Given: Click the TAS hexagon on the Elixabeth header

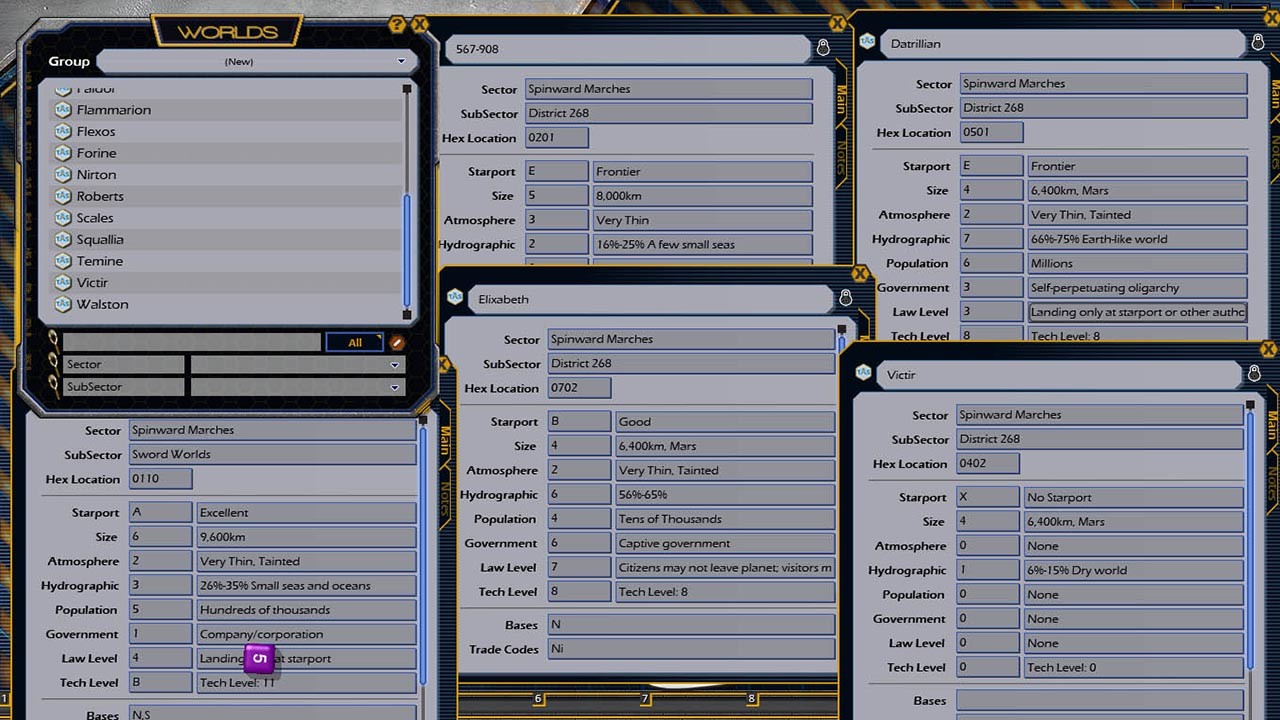Looking at the screenshot, I should point(456,297).
